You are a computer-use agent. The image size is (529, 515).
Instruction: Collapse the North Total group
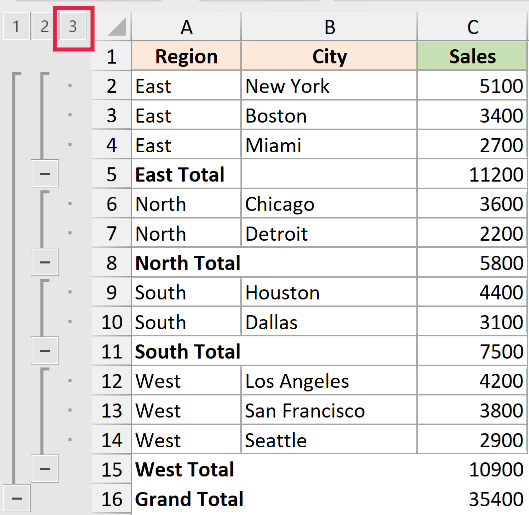point(45,262)
